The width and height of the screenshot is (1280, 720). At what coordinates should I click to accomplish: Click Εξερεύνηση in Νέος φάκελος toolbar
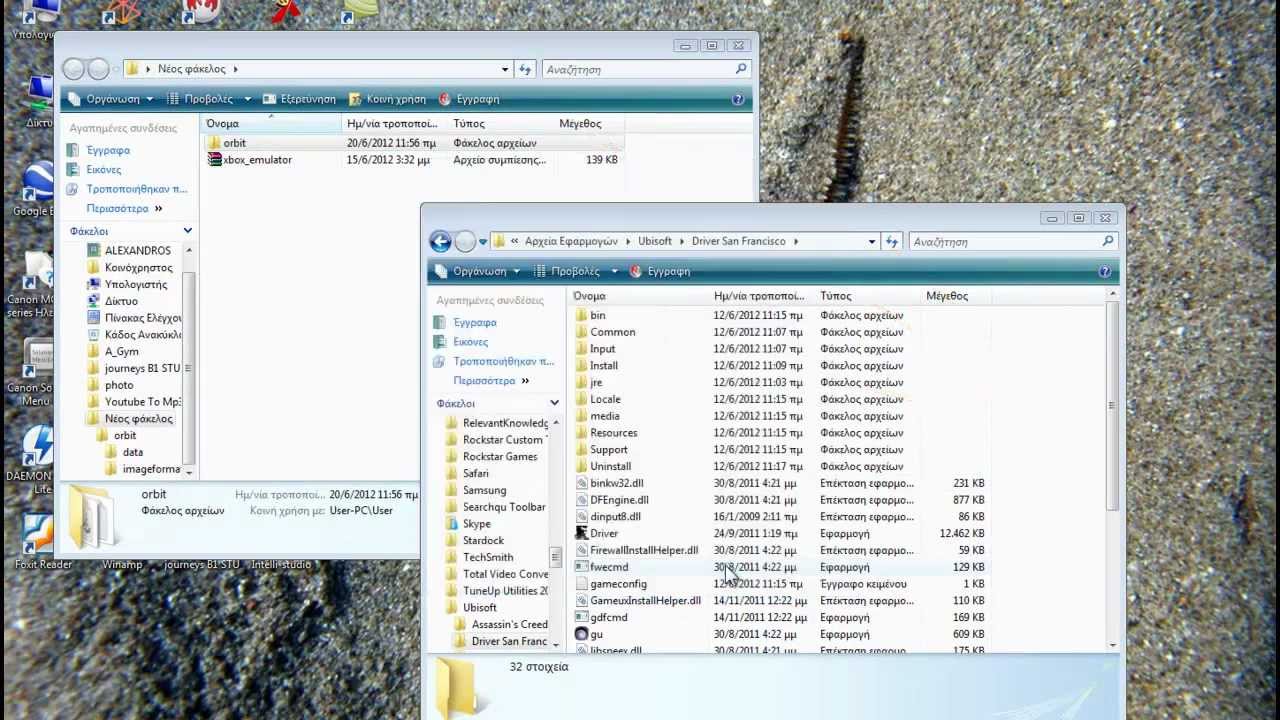(299, 99)
